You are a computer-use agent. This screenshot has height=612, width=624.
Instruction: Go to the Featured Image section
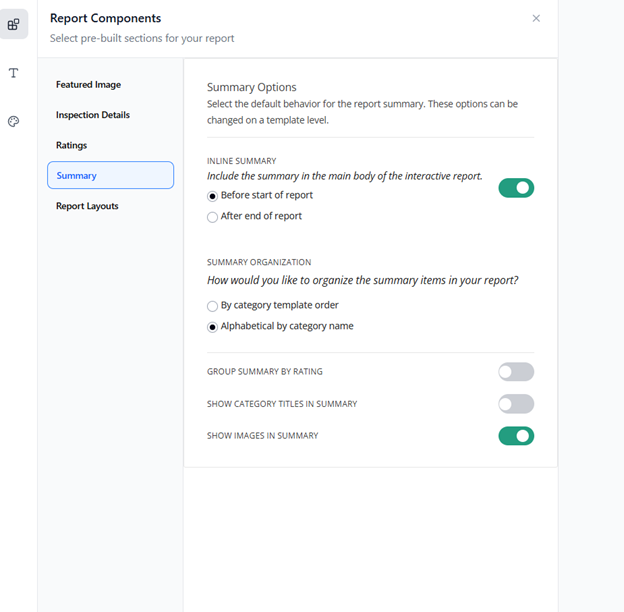point(88,85)
